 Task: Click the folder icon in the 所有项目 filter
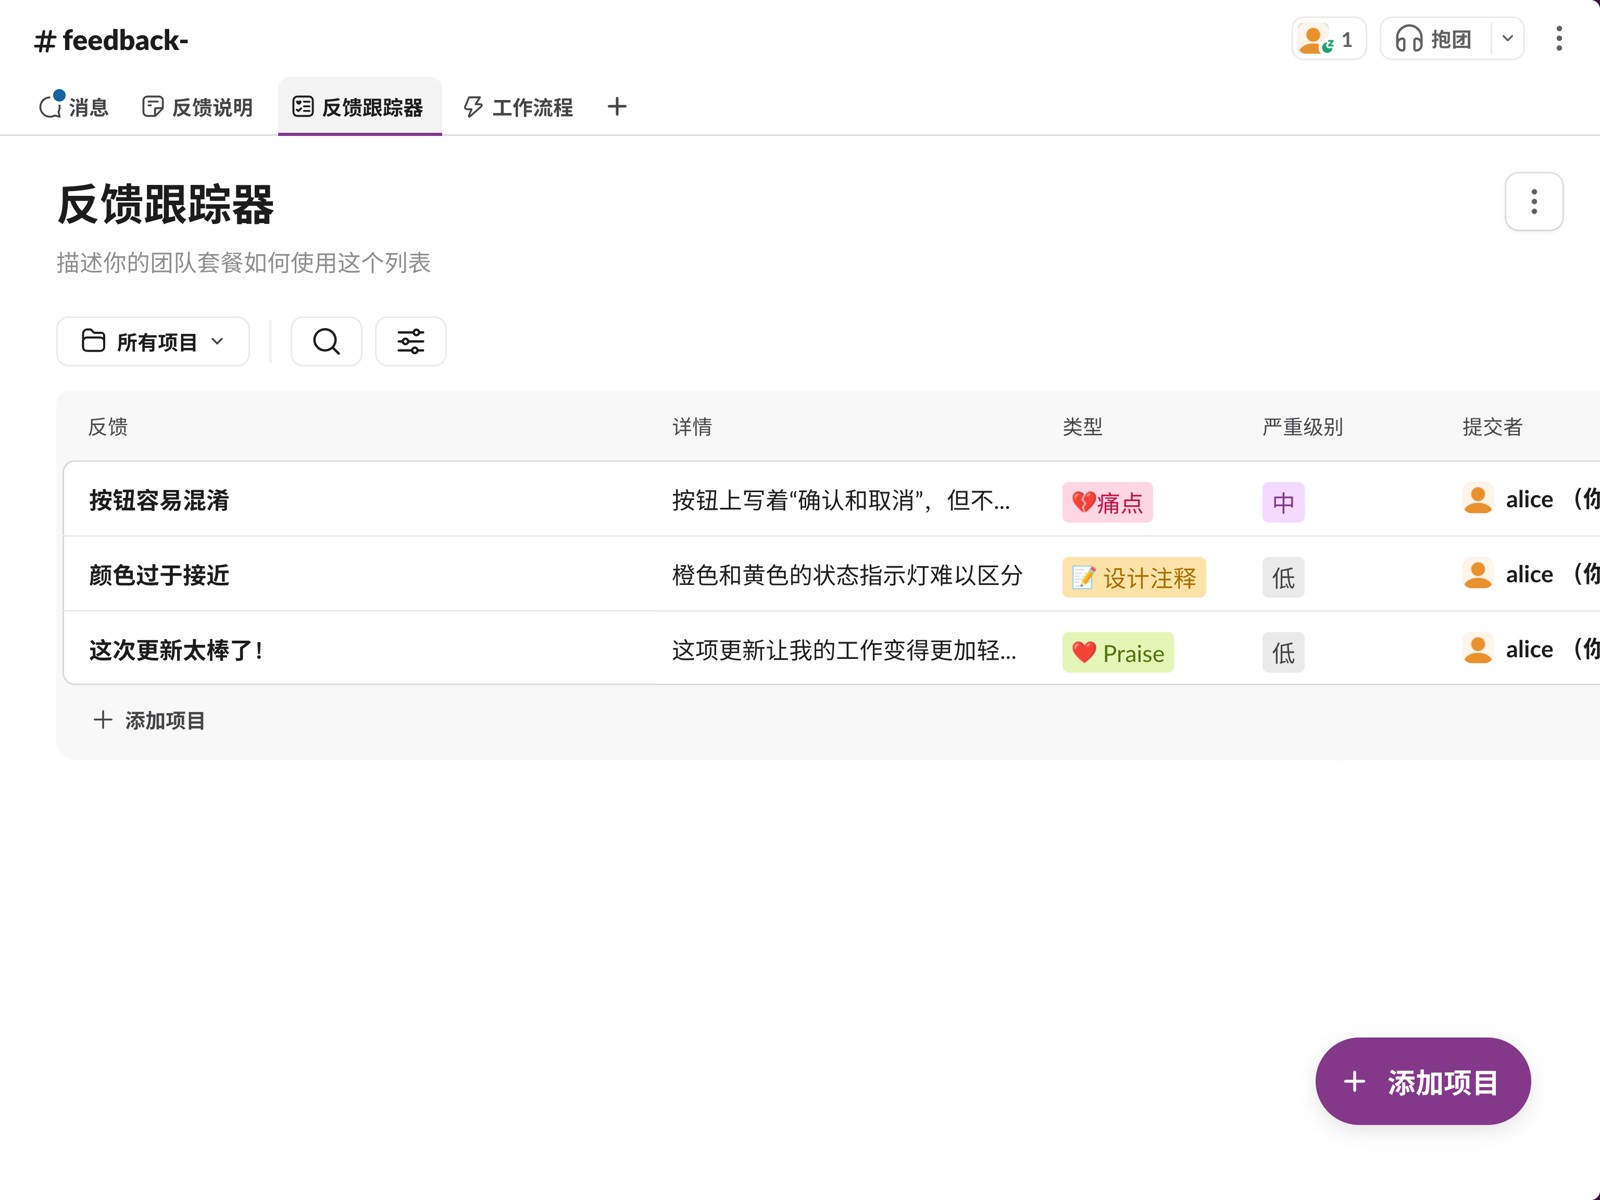[x=91, y=341]
